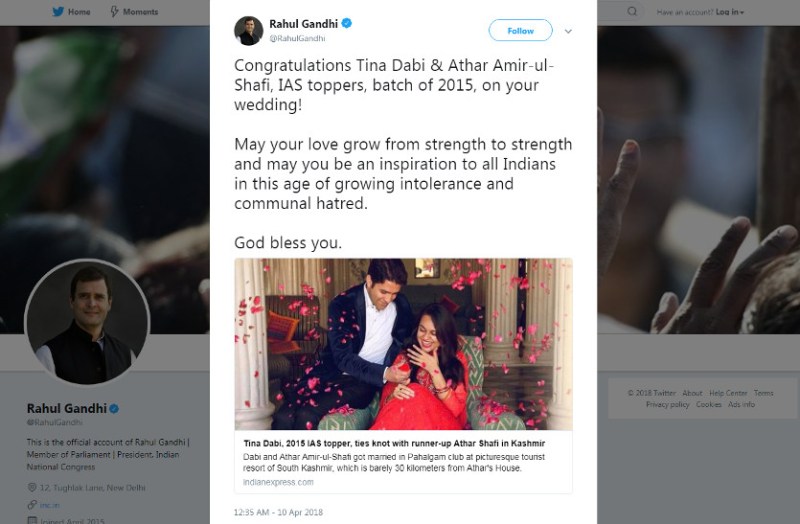The height and width of the screenshot is (524, 800).
Task: Go to the Moments tab
Action: coord(140,12)
